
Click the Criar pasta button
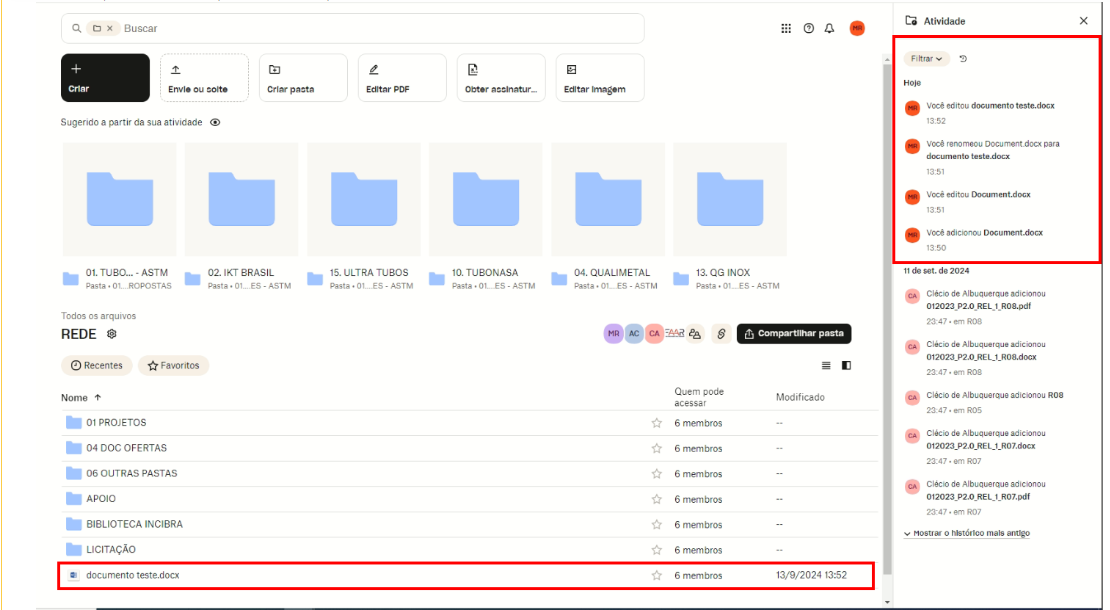pyautogui.click(x=303, y=78)
